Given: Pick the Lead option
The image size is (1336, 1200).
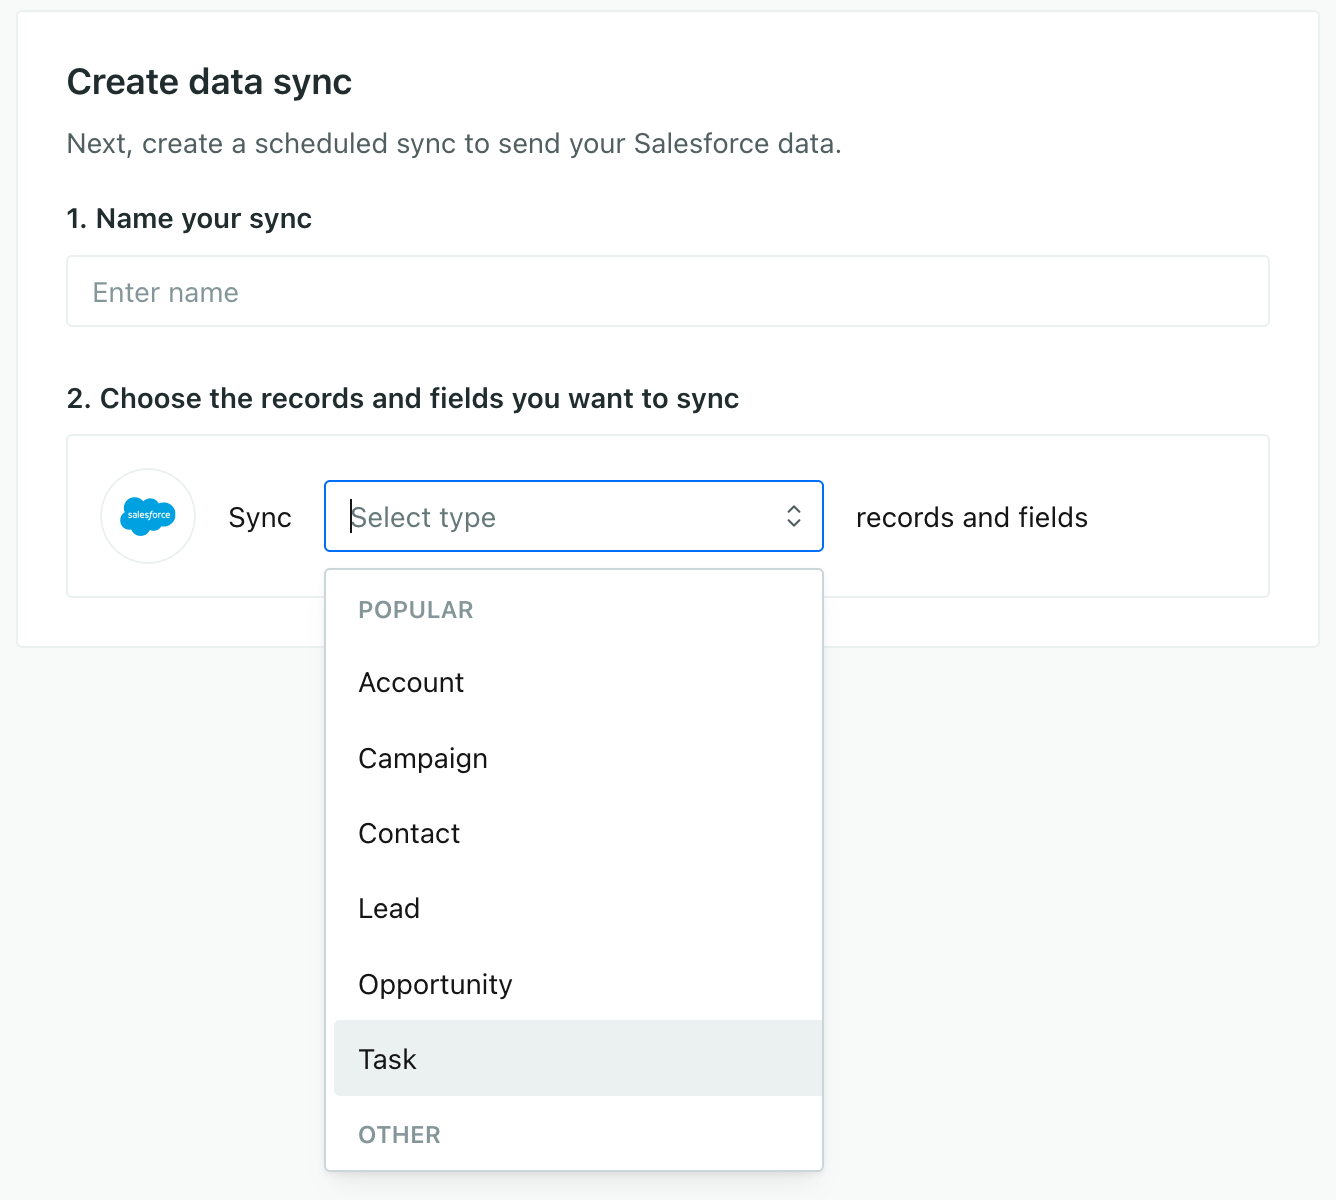Looking at the screenshot, I should pos(578,908).
